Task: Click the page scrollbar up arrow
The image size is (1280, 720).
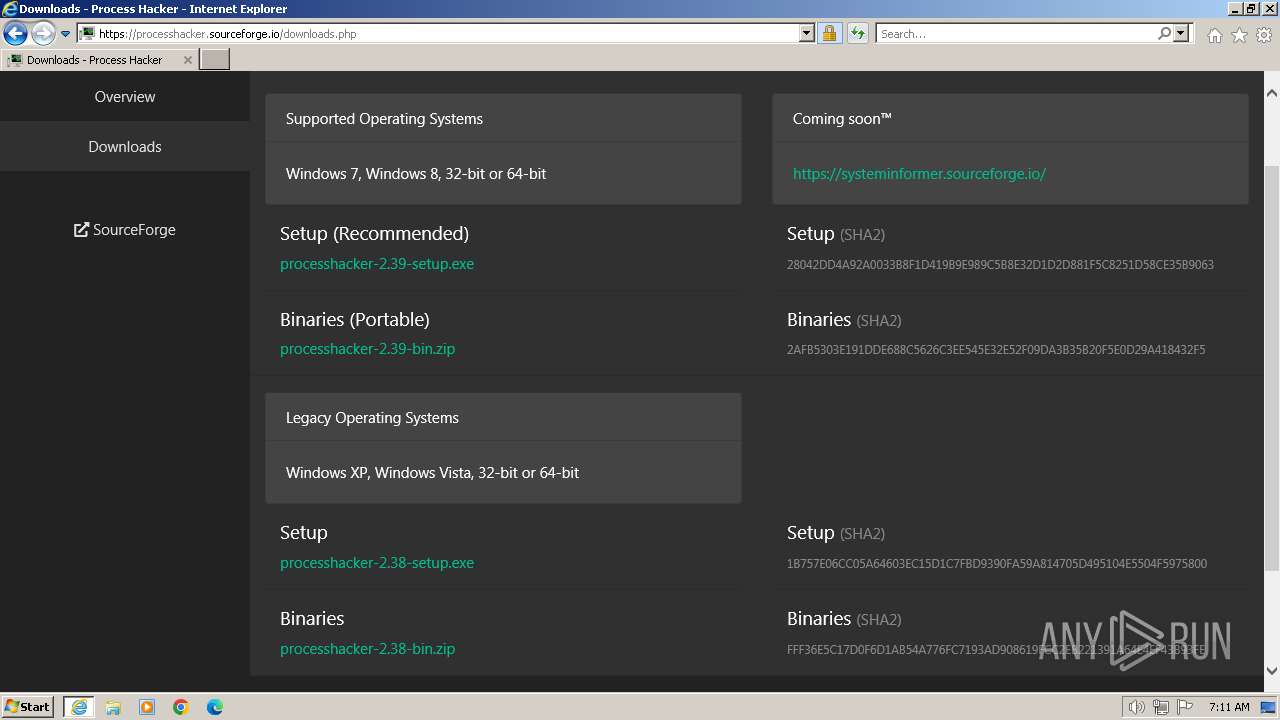Action: 1272,93
